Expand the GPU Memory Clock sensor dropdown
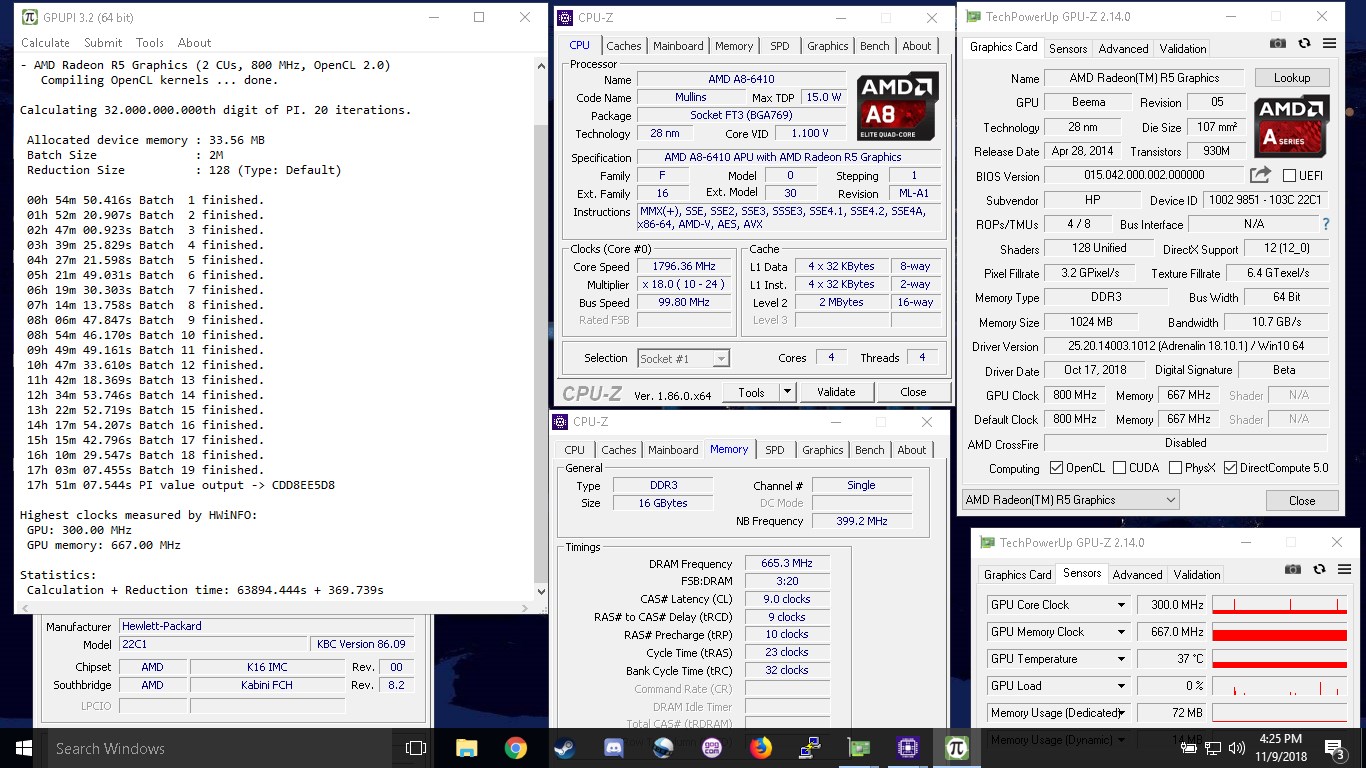Image resolution: width=1366 pixels, height=768 pixels. click(1121, 632)
